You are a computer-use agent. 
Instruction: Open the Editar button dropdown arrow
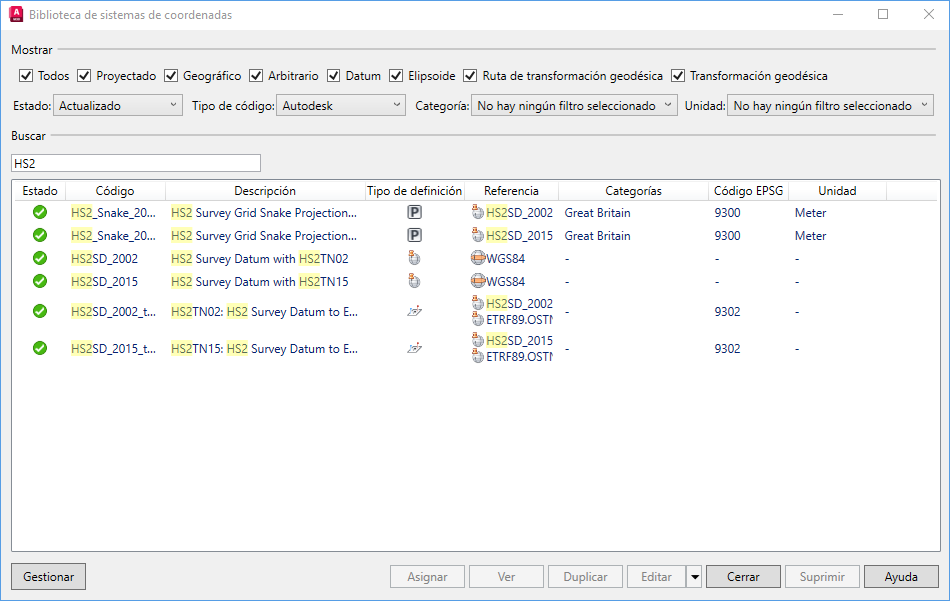694,577
